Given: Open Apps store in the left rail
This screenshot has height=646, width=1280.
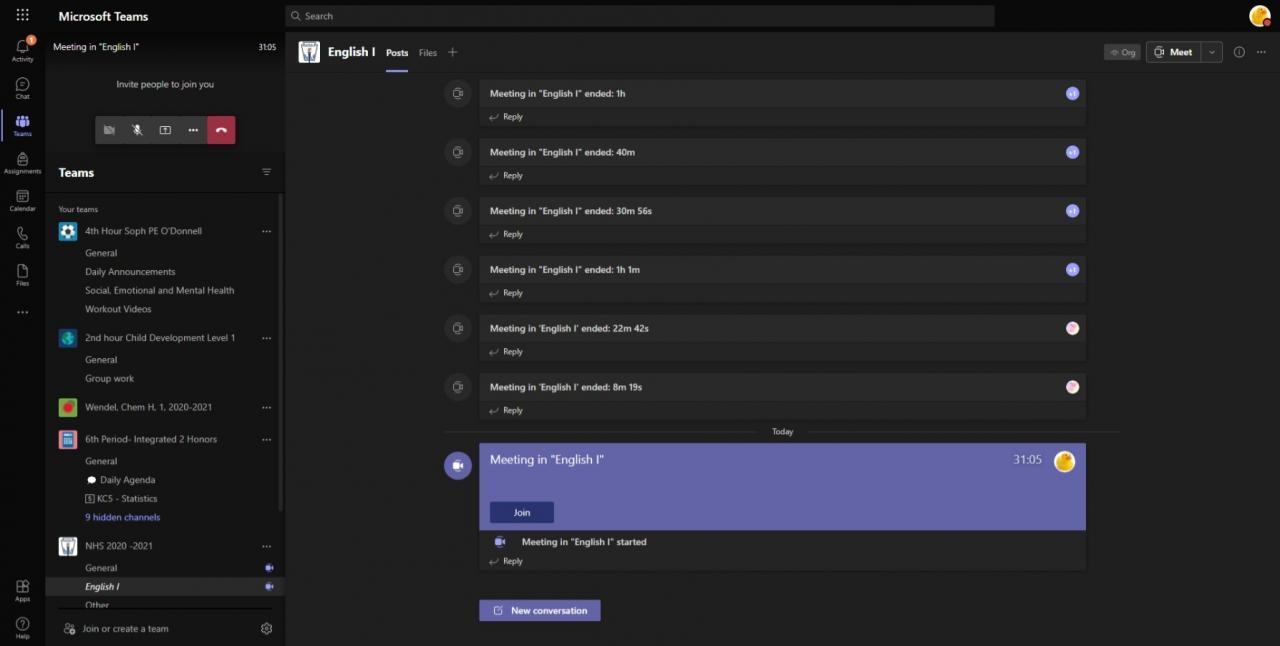Looking at the screenshot, I should point(22,590).
